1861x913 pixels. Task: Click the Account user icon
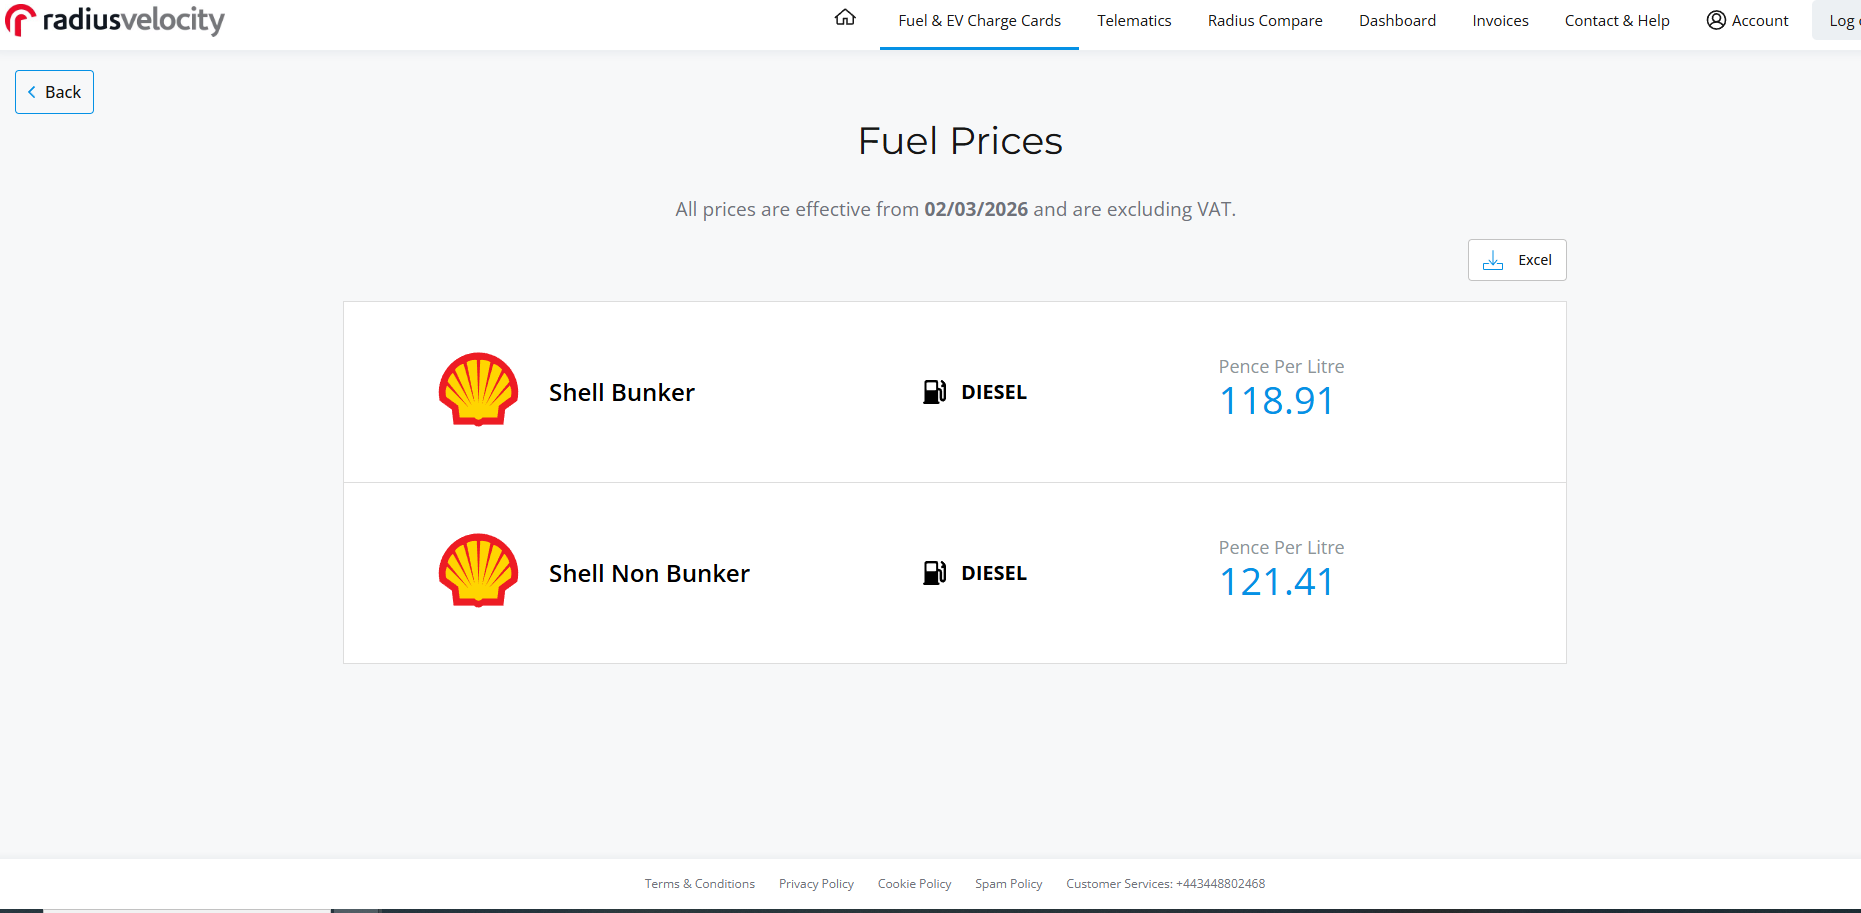click(x=1716, y=20)
